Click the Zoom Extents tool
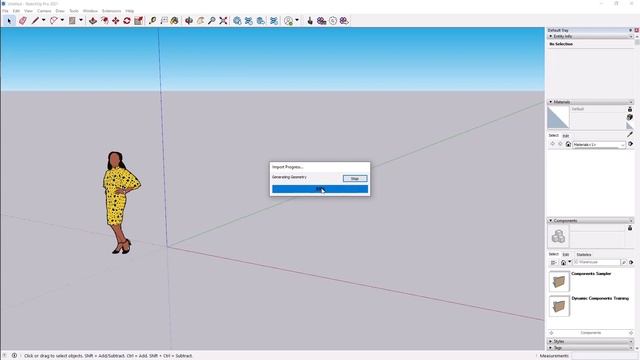The image size is (640, 360). coord(223,20)
